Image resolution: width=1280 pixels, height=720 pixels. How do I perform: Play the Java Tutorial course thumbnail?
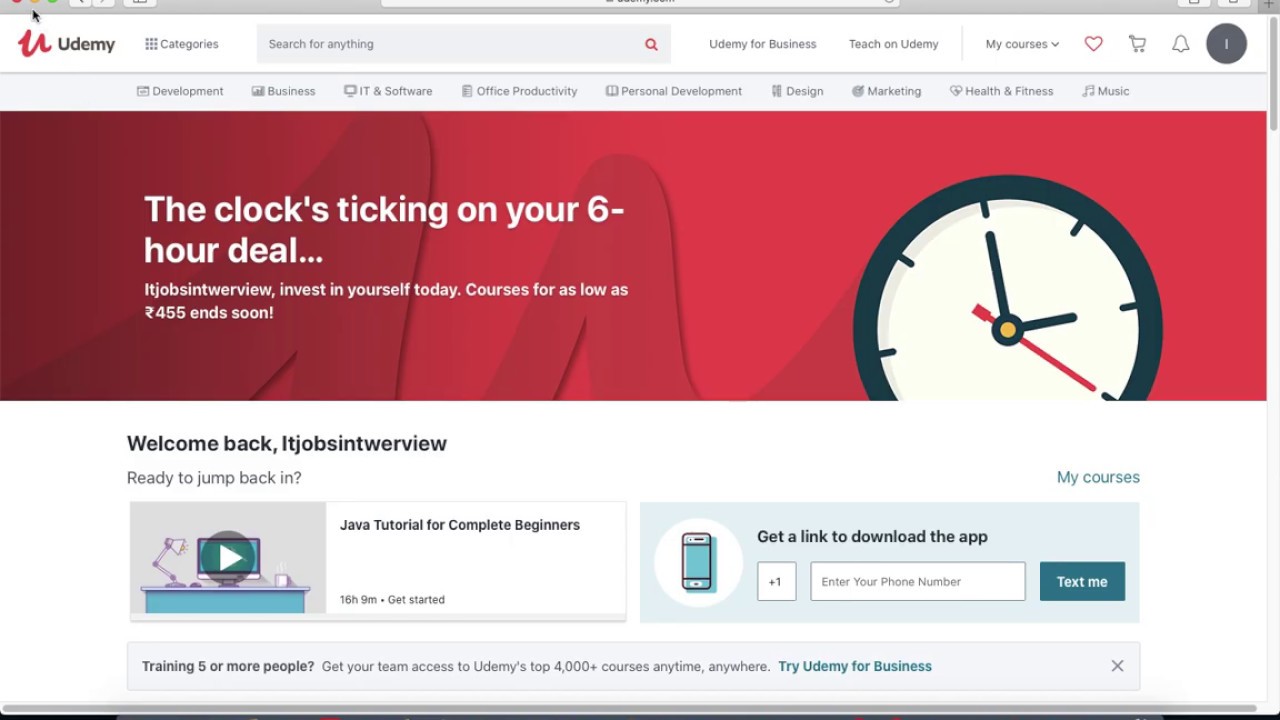[228, 558]
